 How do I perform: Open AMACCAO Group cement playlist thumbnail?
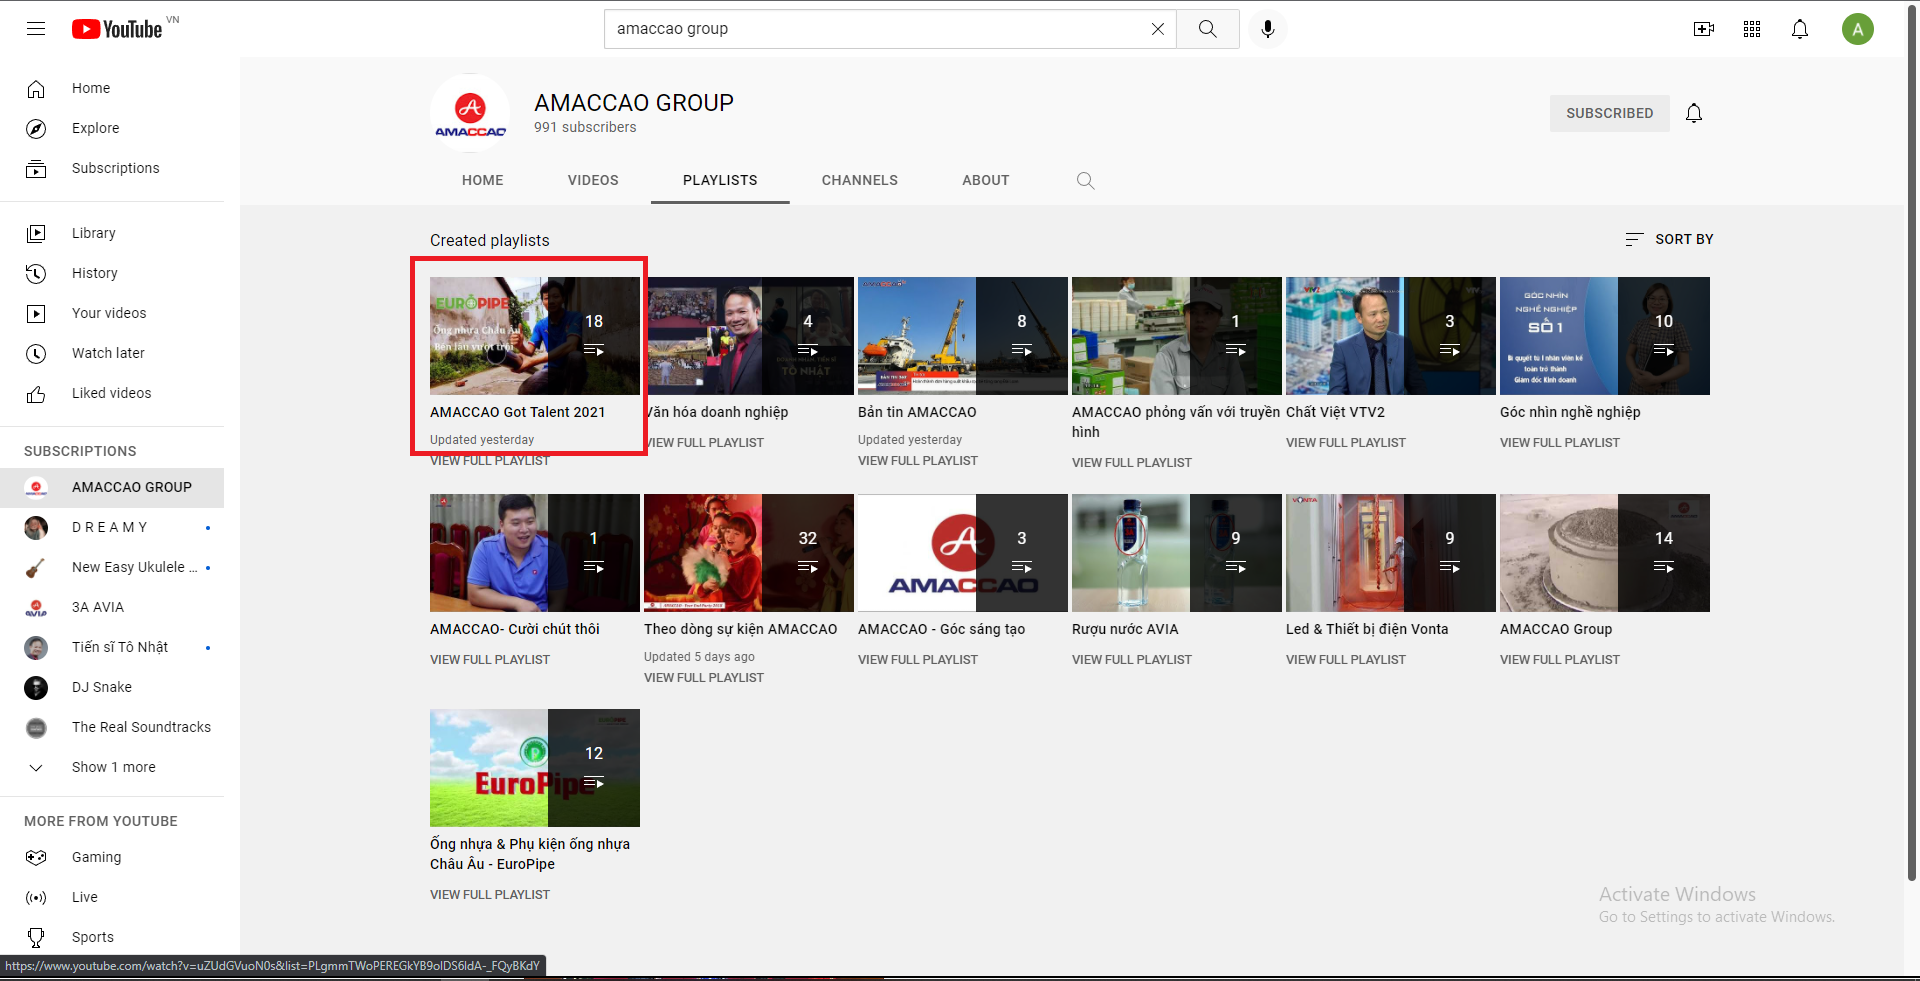tap(1605, 553)
